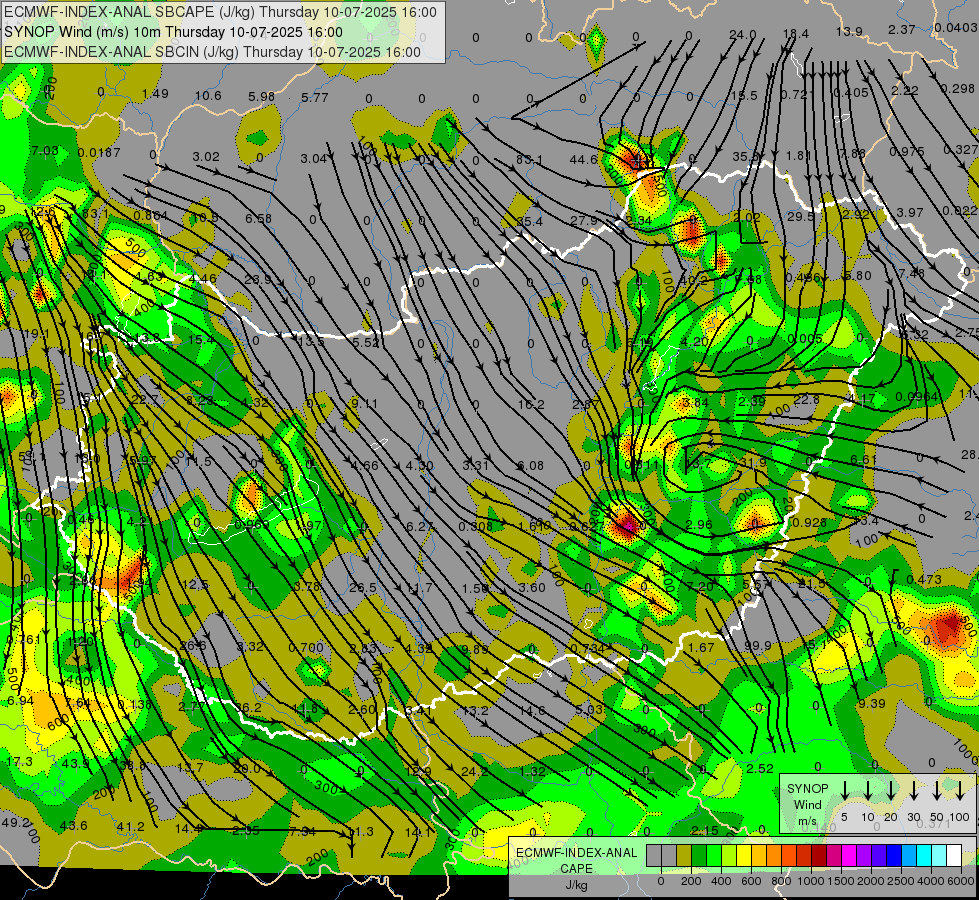Click the 22.8 value on the map
The width and height of the screenshot is (979, 900).
pyautogui.click(x=807, y=399)
